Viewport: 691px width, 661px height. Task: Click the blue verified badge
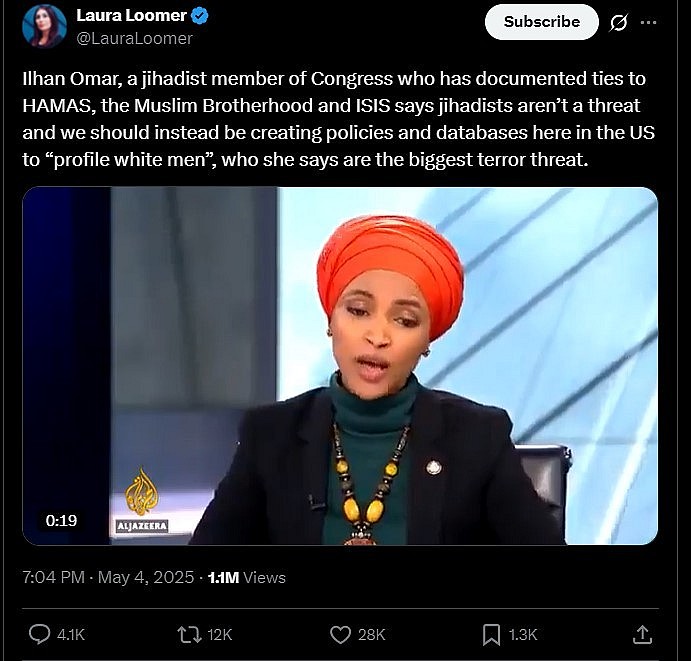(201, 16)
